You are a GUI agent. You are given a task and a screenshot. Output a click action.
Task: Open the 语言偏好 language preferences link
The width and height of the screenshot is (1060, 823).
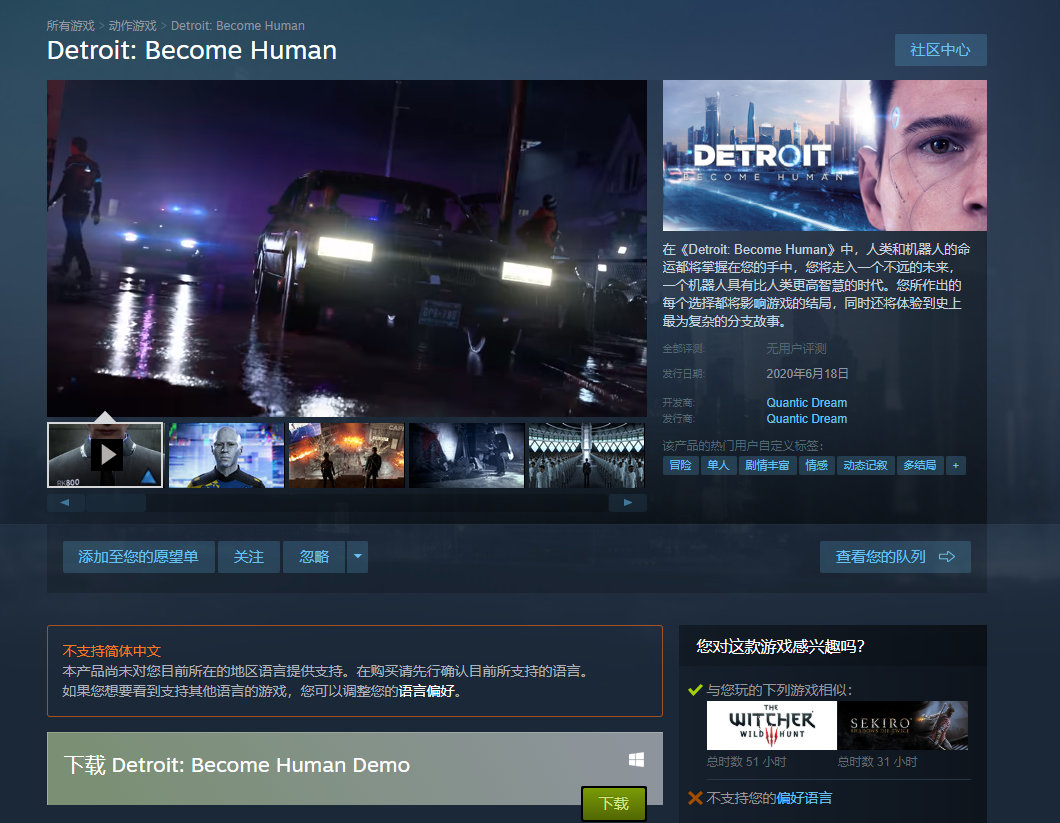point(426,691)
